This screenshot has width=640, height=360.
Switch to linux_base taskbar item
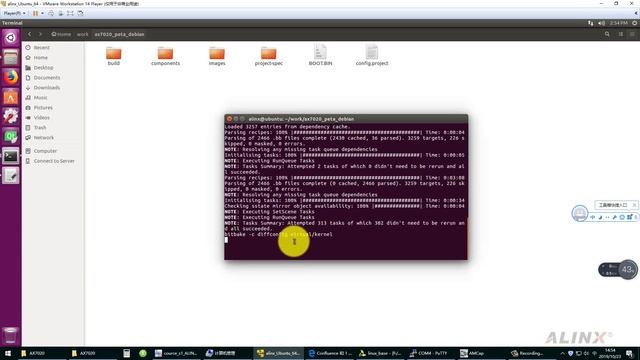click(380, 353)
